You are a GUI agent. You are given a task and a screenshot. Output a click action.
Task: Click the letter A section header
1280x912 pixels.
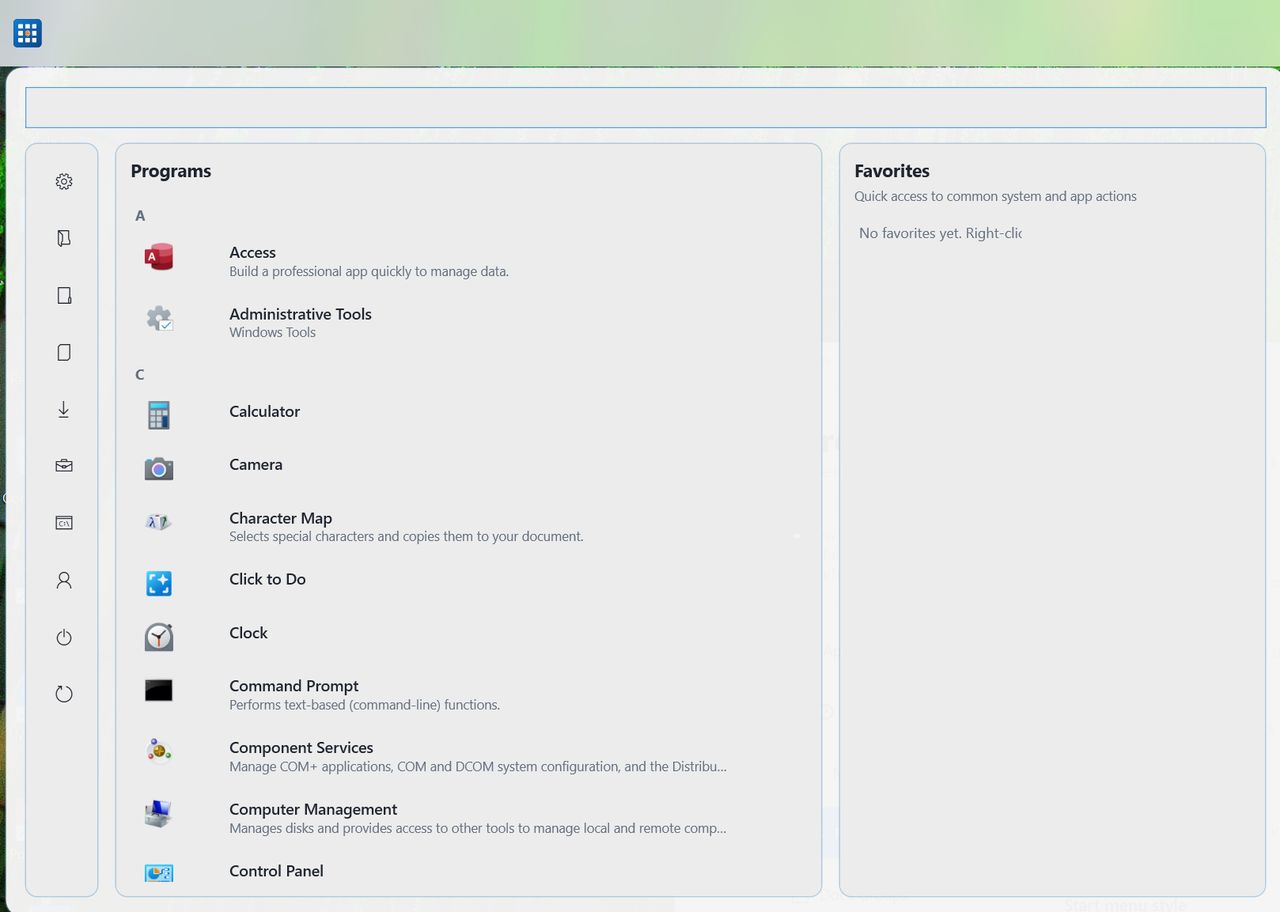(140, 215)
